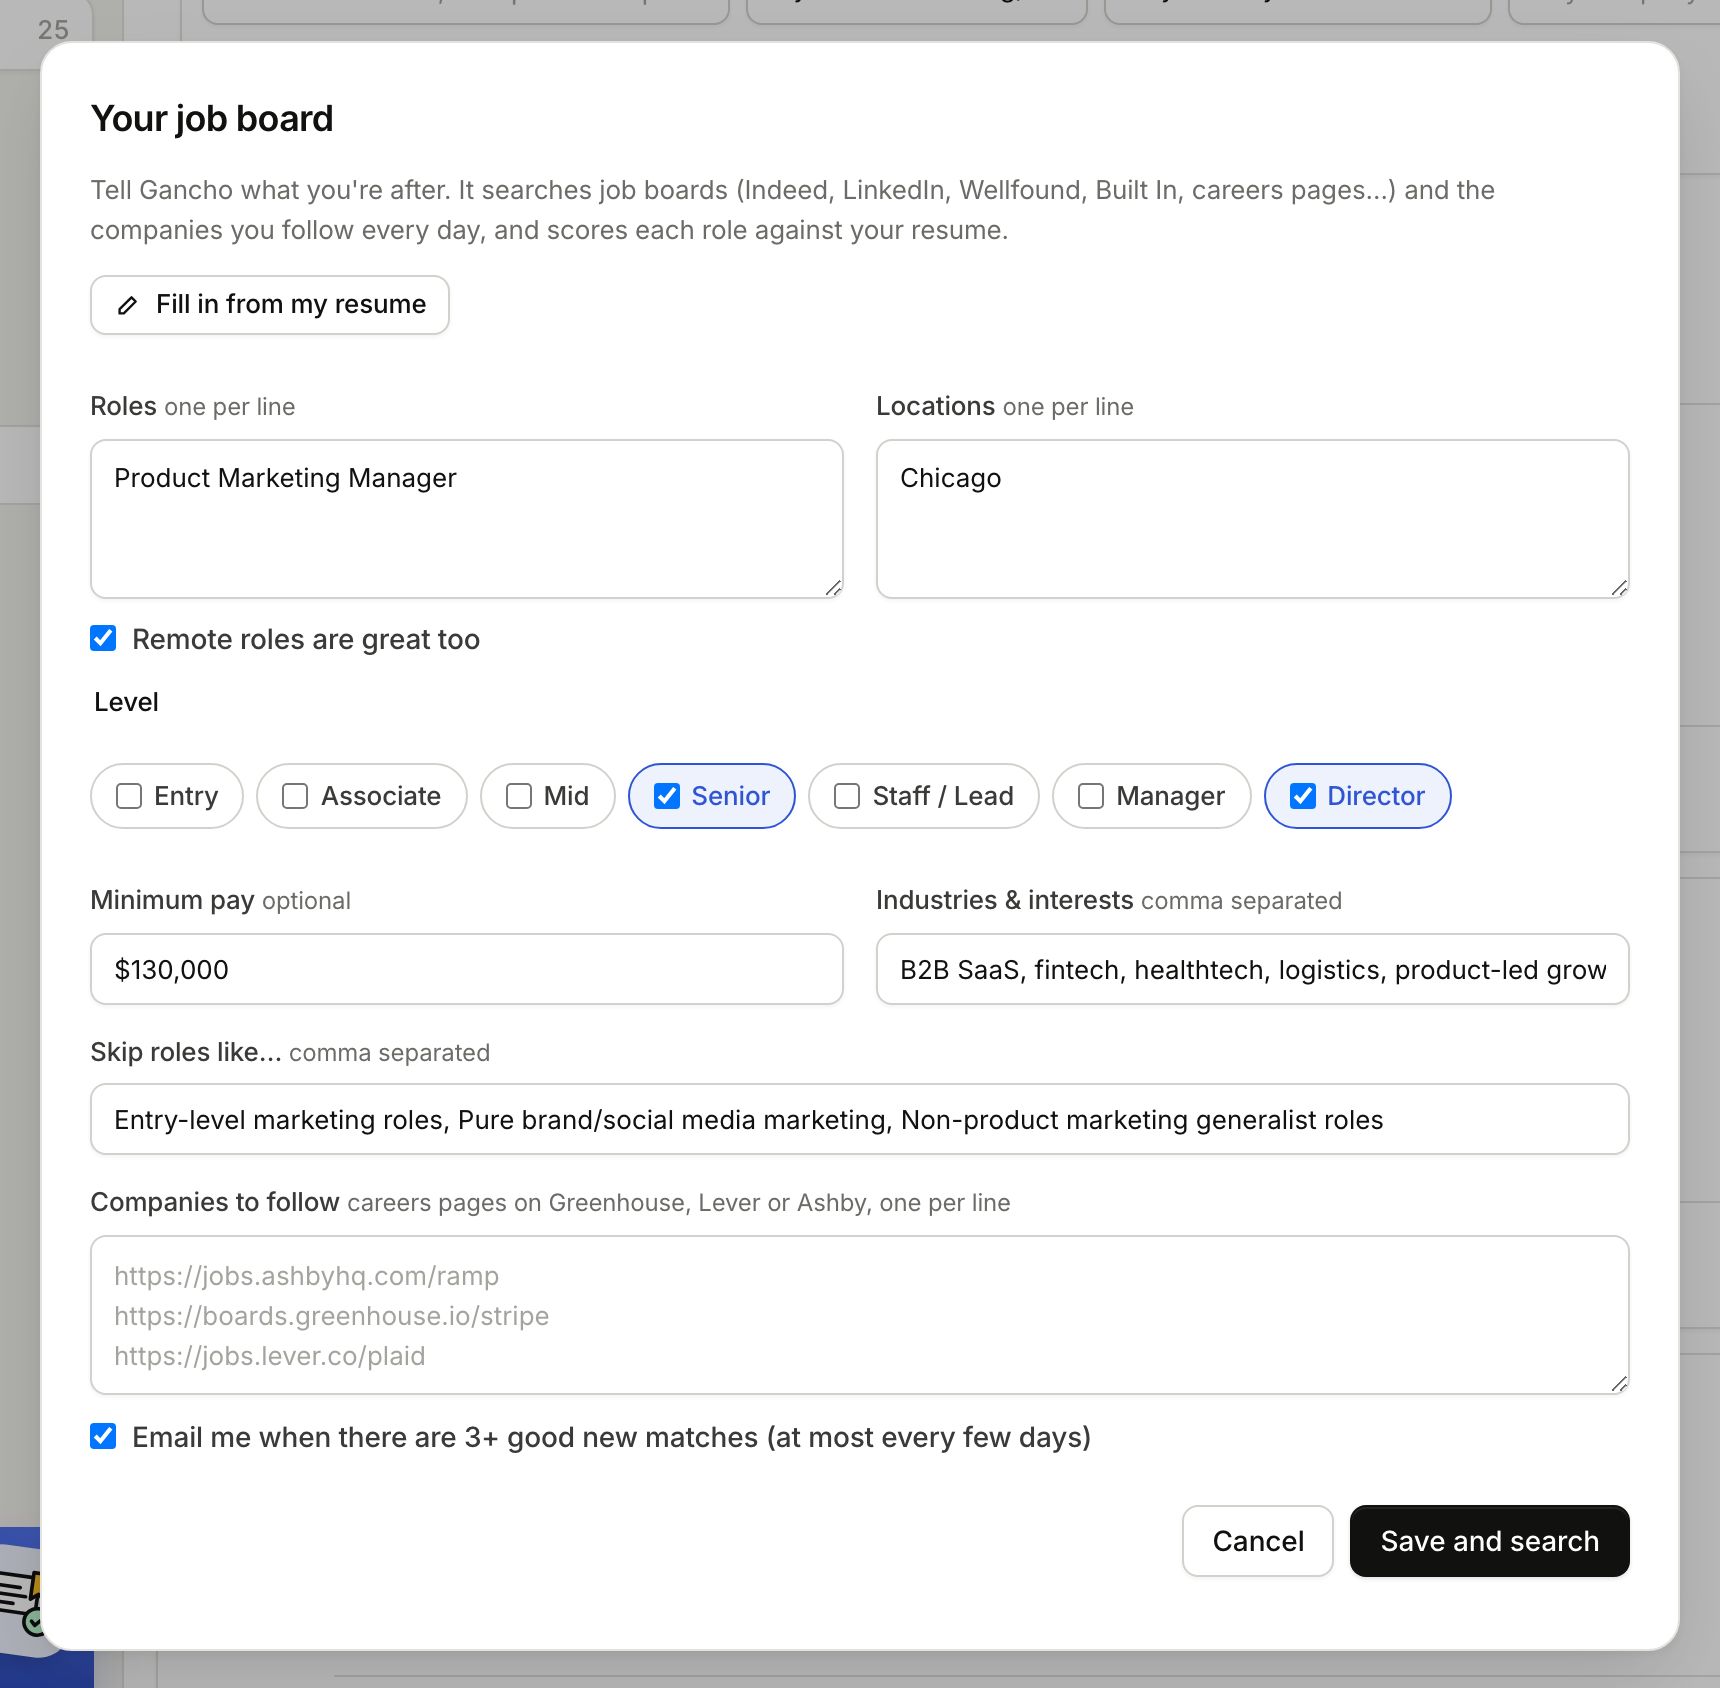Select the Associate level chip
The width and height of the screenshot is (1720, 1688).
362,796
